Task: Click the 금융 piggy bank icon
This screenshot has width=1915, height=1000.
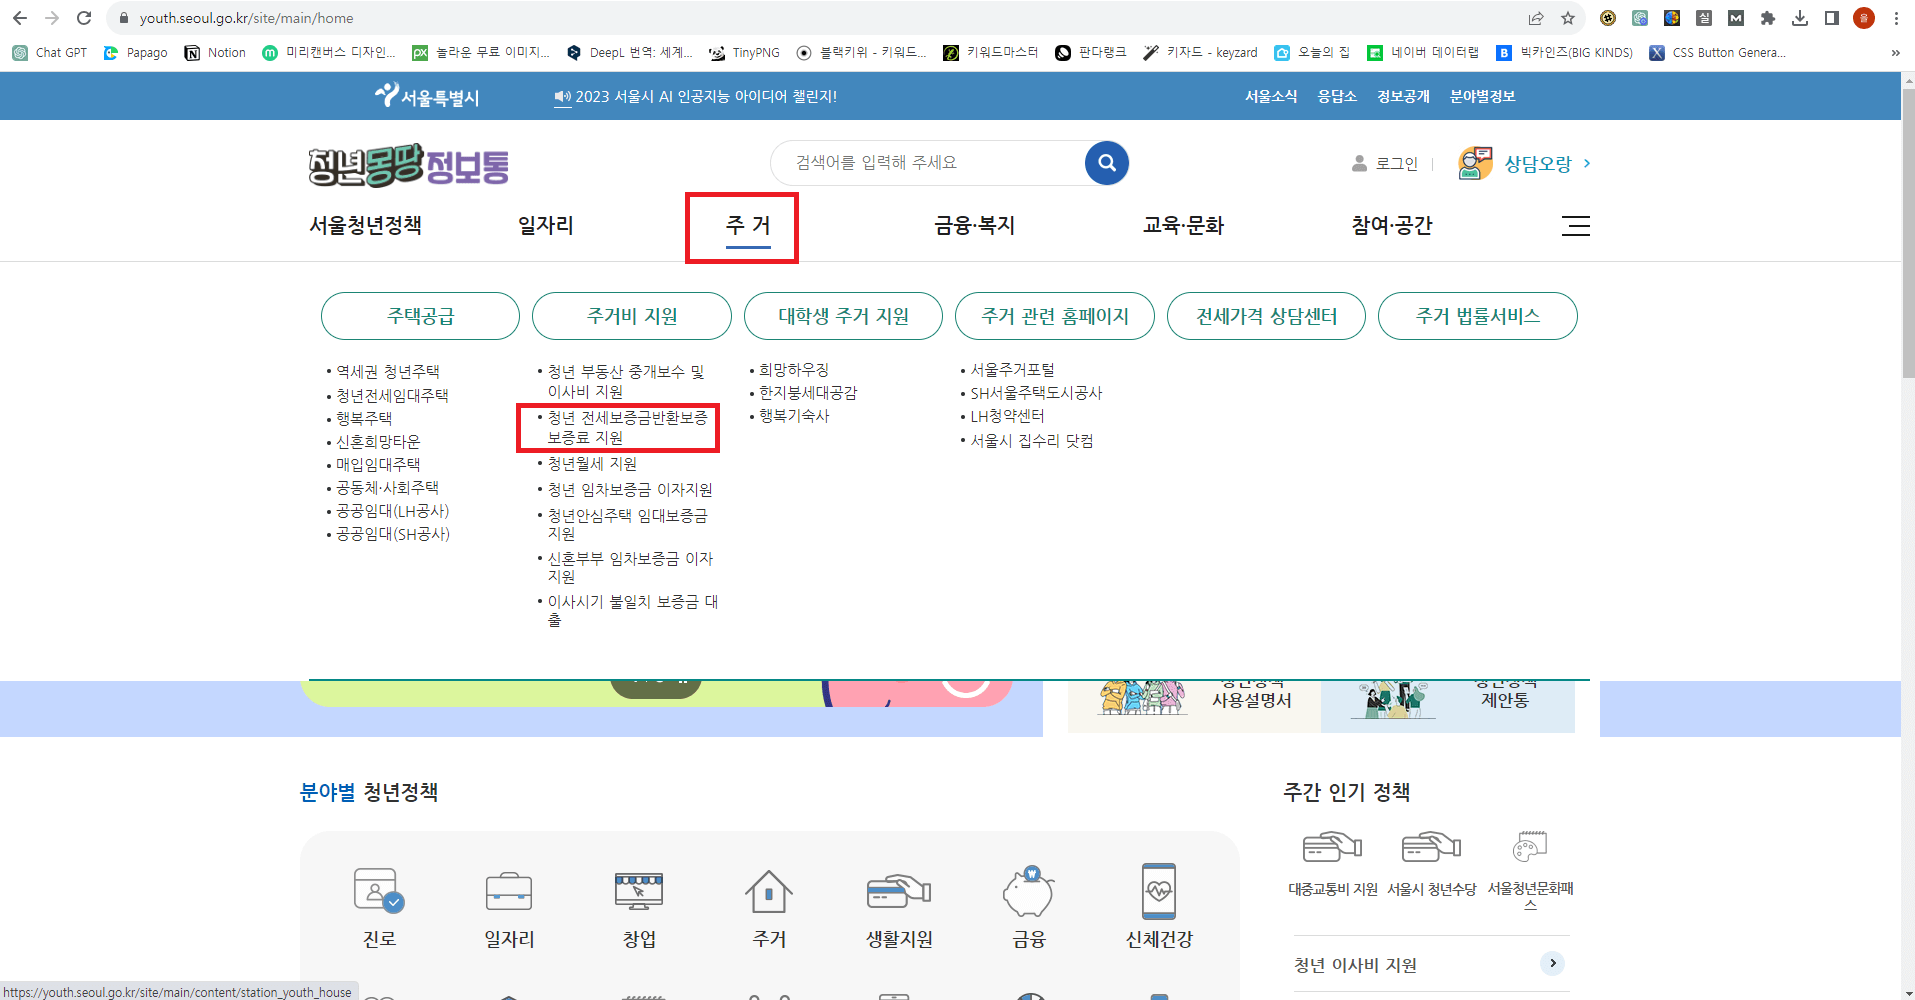Action: tap(1027, 891)
